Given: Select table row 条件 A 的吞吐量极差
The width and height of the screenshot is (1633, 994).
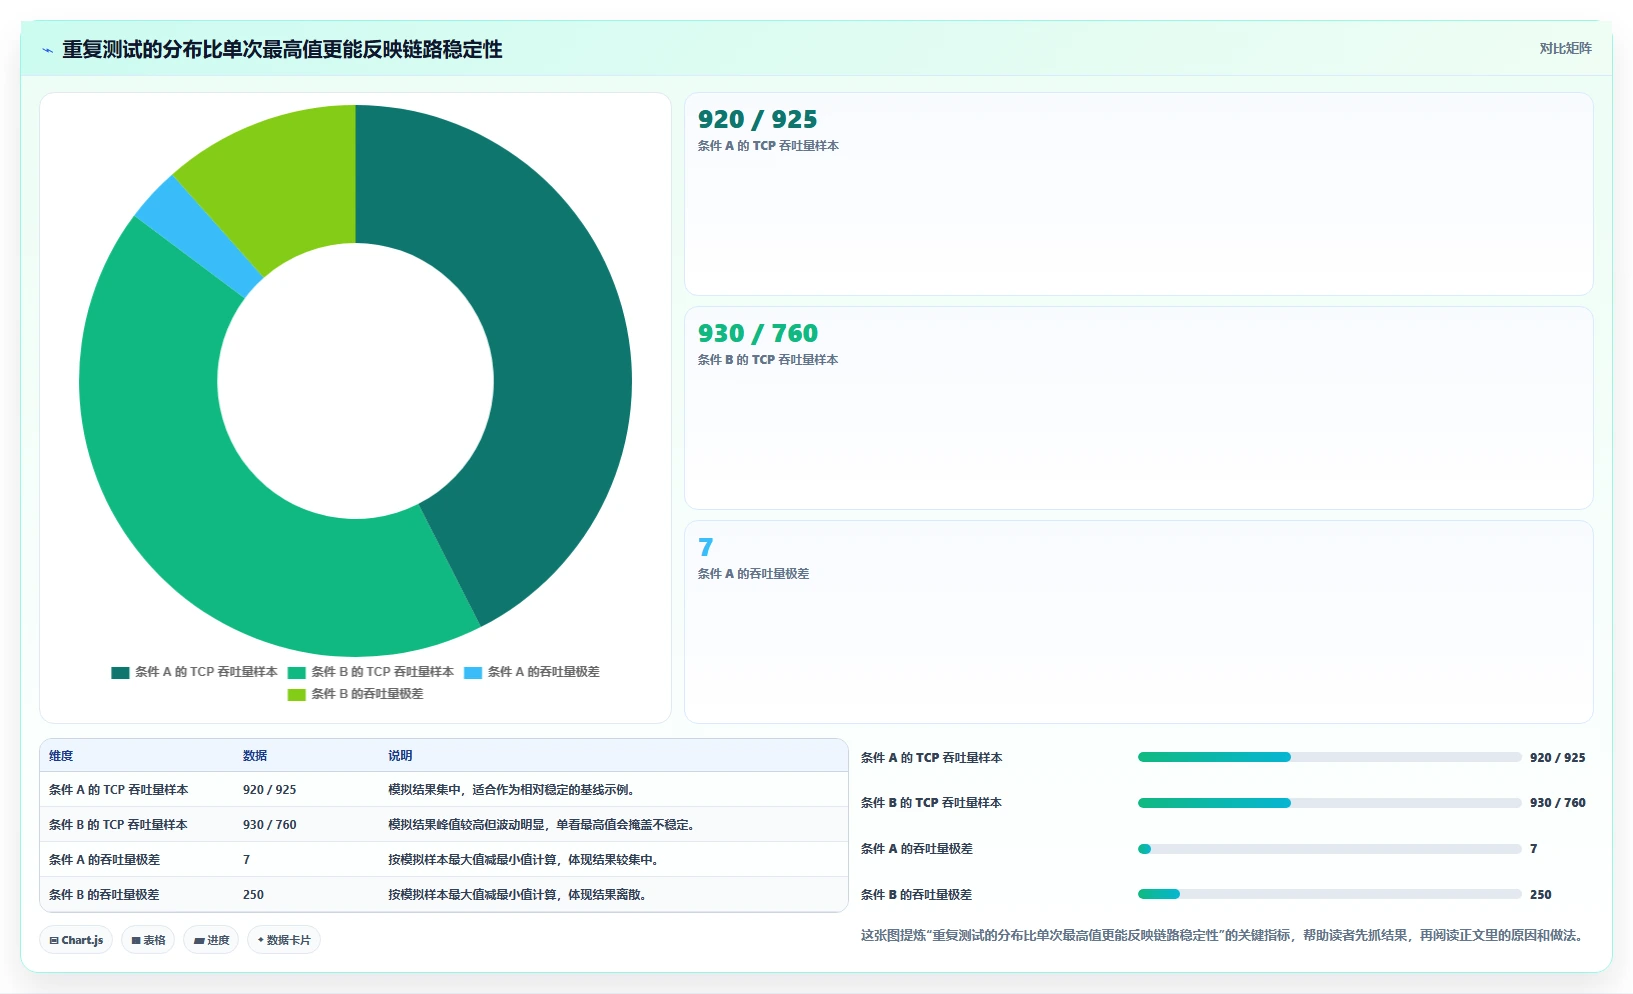Looking at the screenshot, I should pyautogui.click(x=444, y=860).
